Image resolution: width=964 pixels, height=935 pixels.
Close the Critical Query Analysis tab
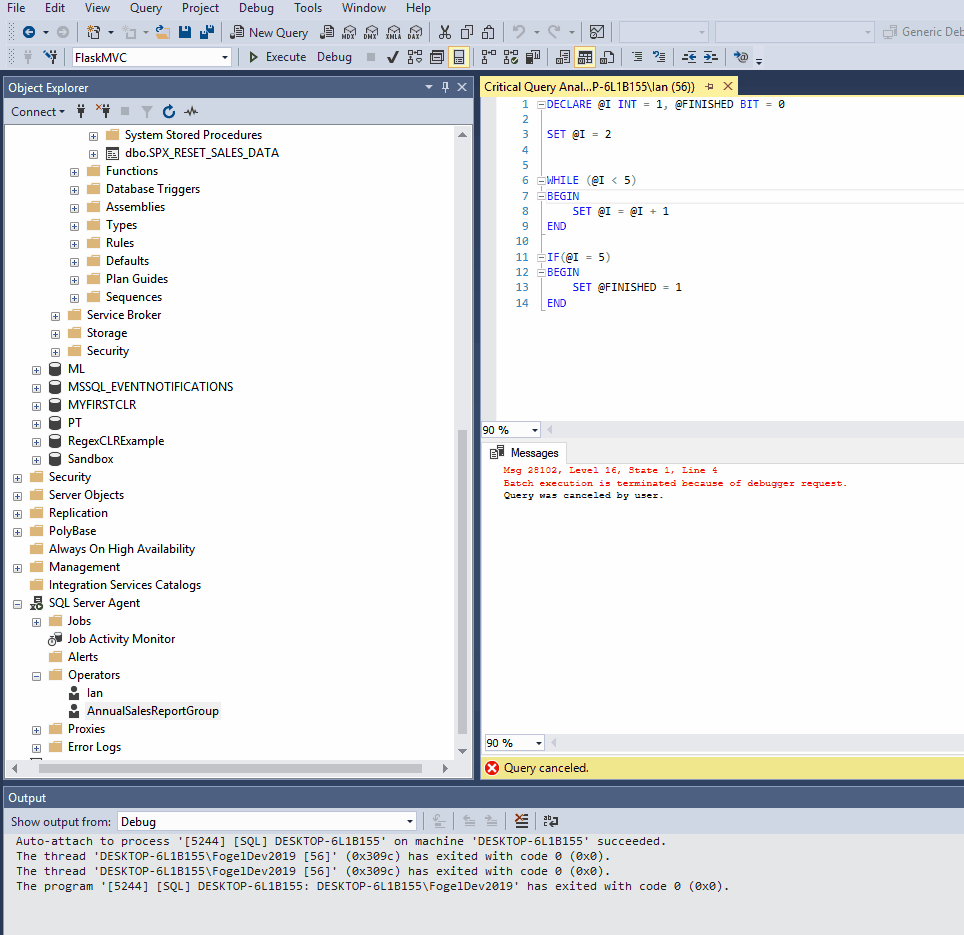click(728, 87)
